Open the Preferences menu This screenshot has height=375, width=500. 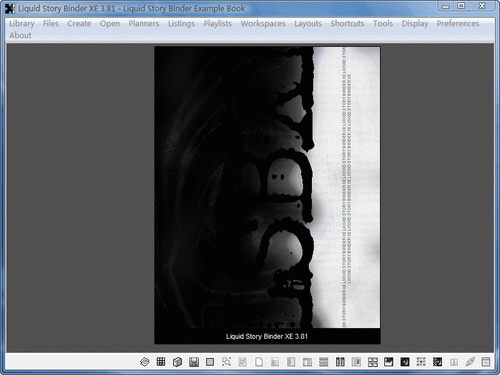point(458,23)
